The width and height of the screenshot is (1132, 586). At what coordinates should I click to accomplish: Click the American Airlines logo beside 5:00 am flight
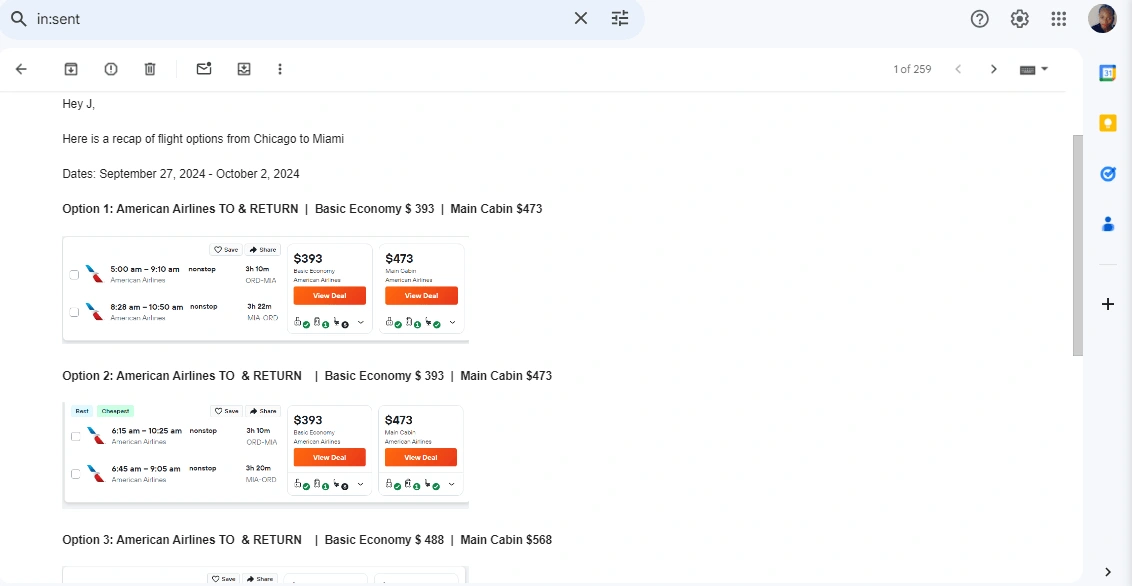click(94, 274)
